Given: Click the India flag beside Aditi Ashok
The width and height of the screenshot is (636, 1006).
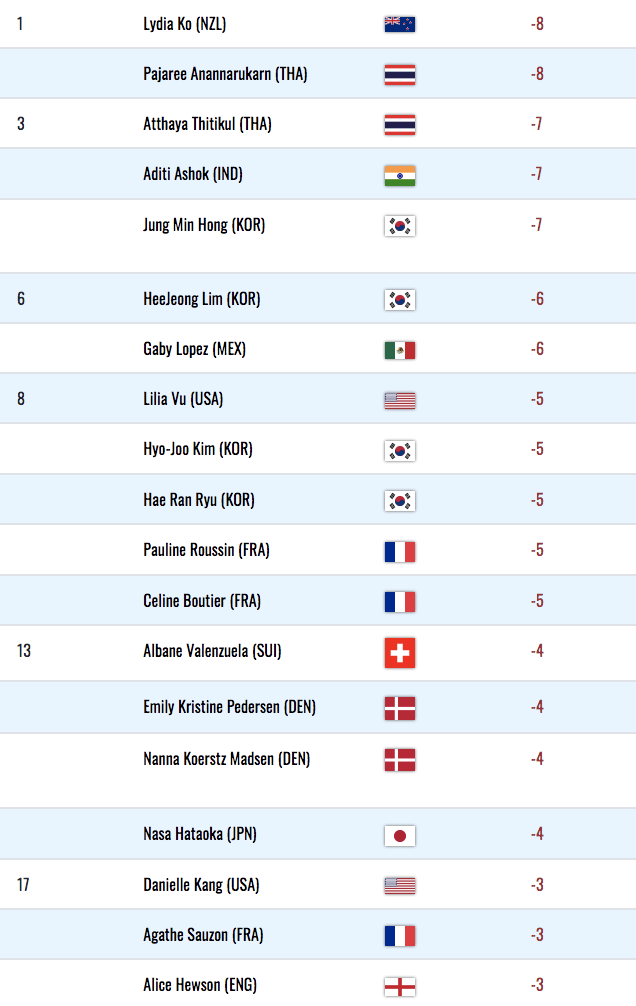Looking at the screenshot, I should tap(400, 175).
